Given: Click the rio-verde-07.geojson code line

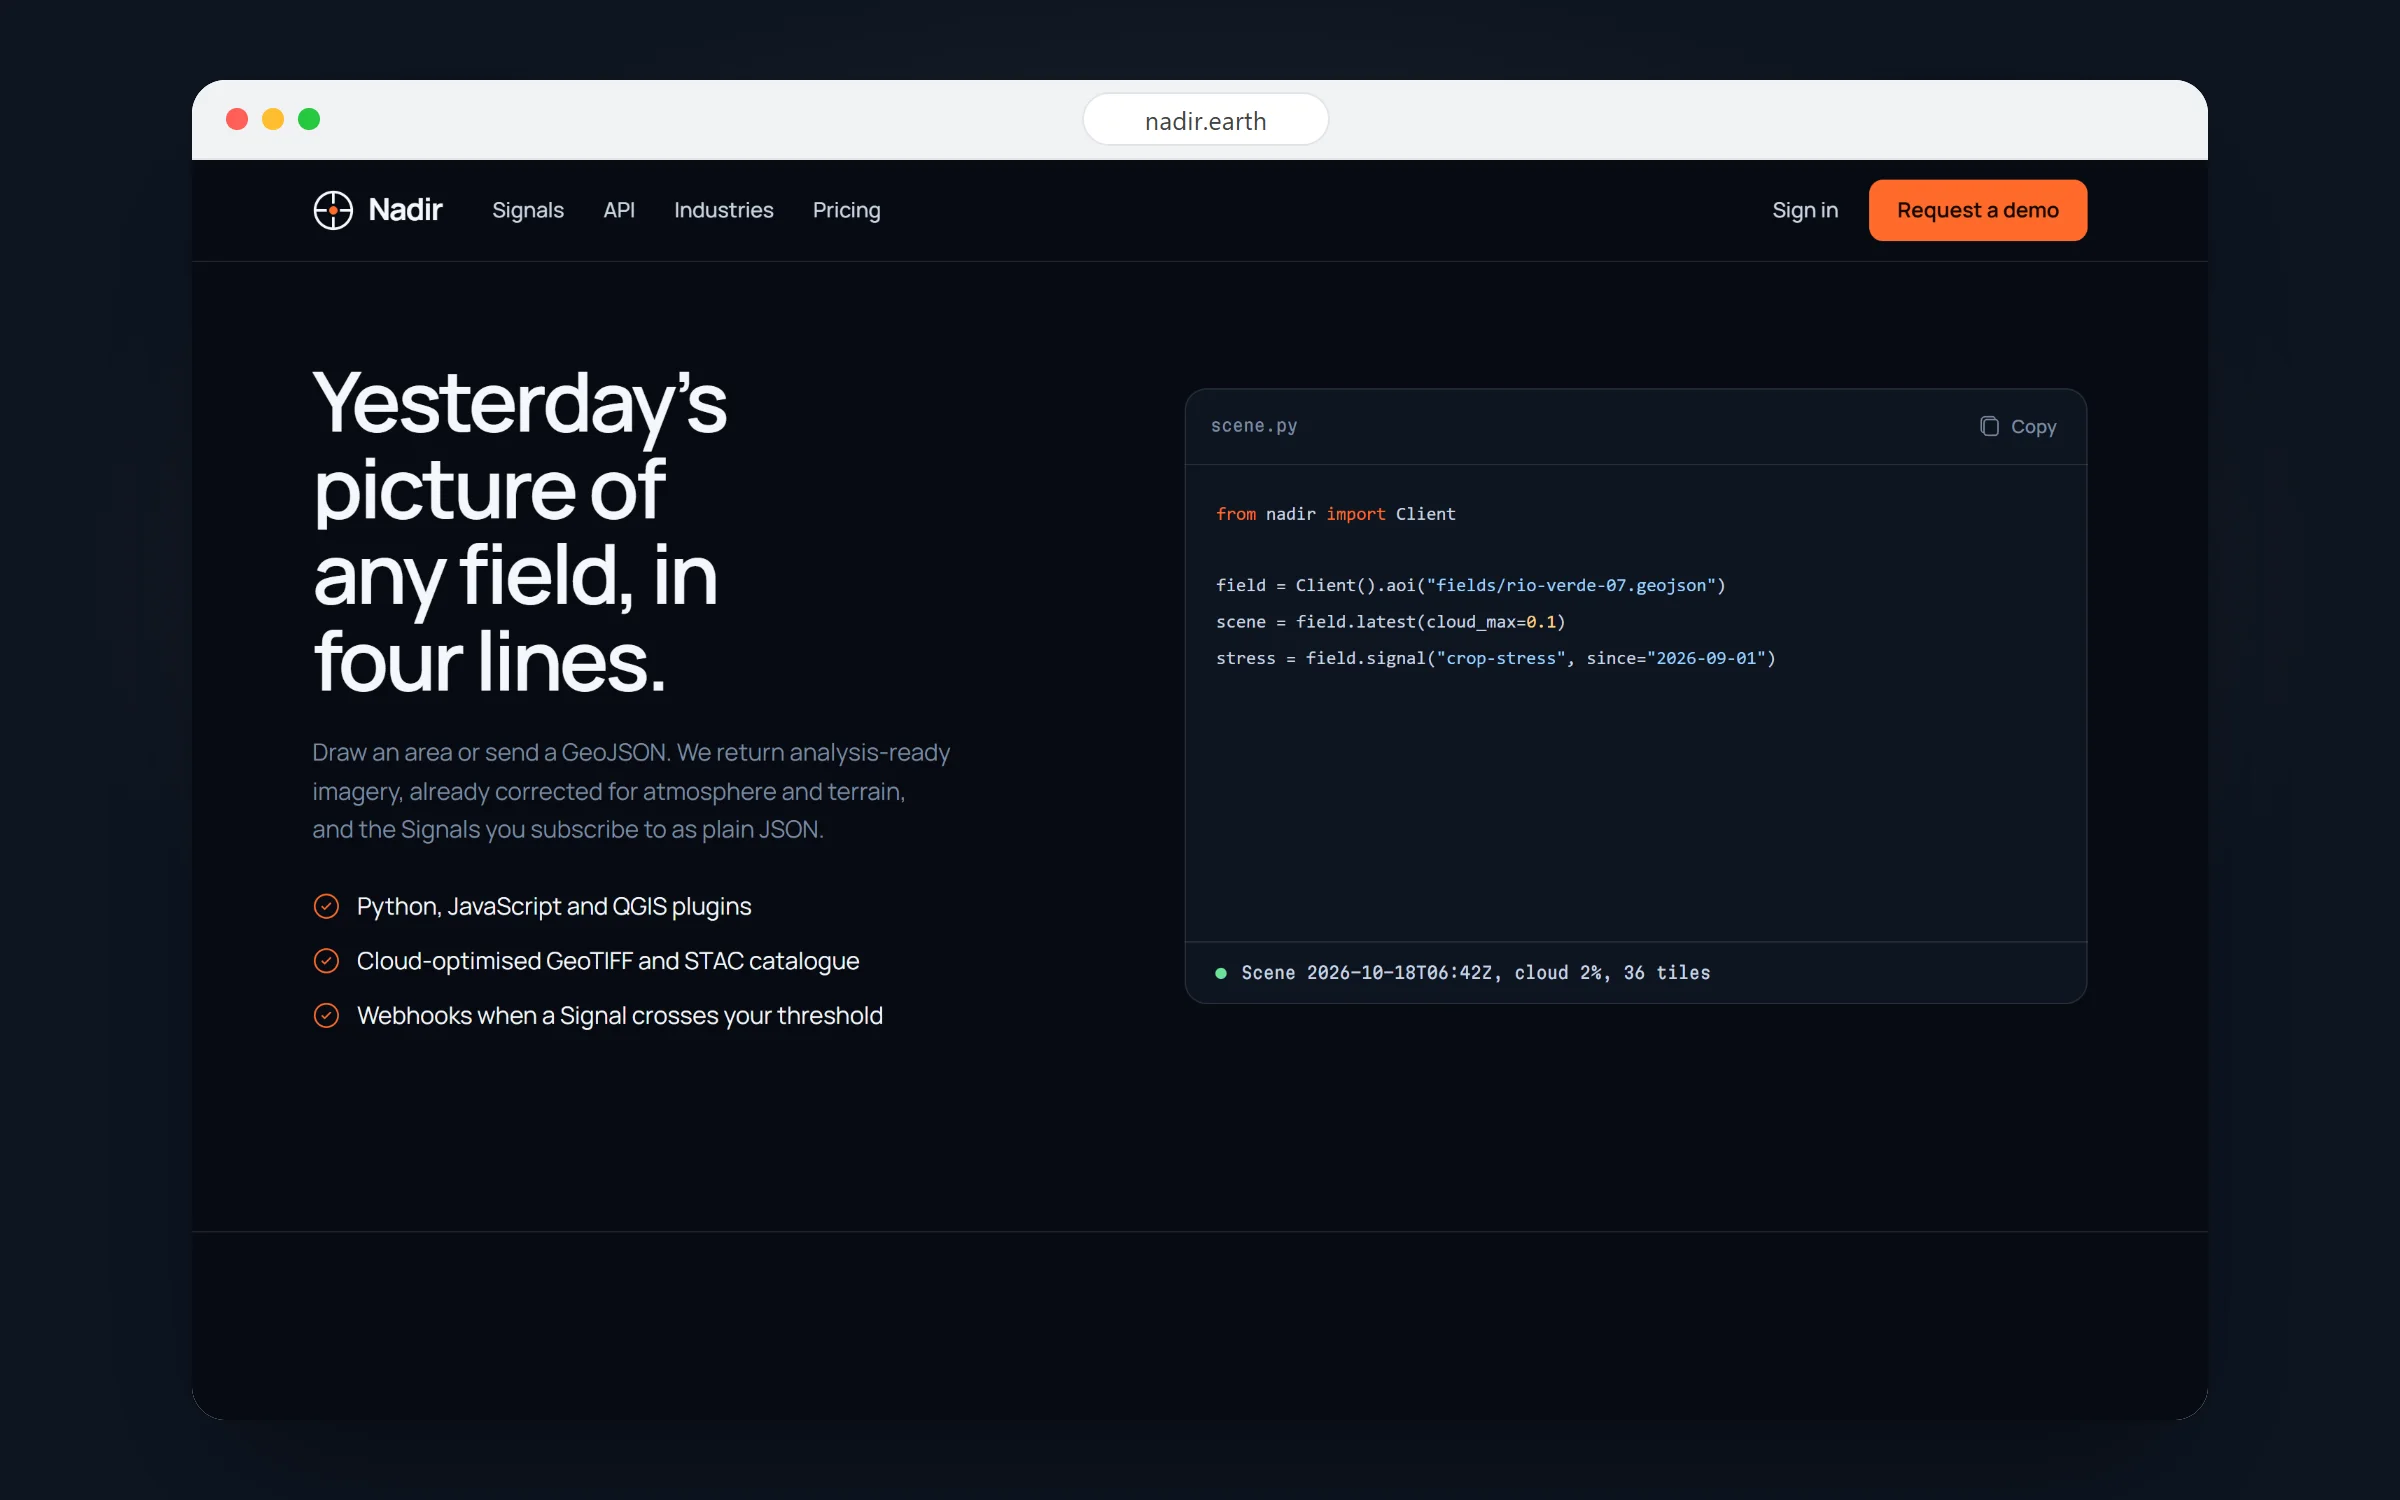Looking at the screenshot, I should [1470, 586].
